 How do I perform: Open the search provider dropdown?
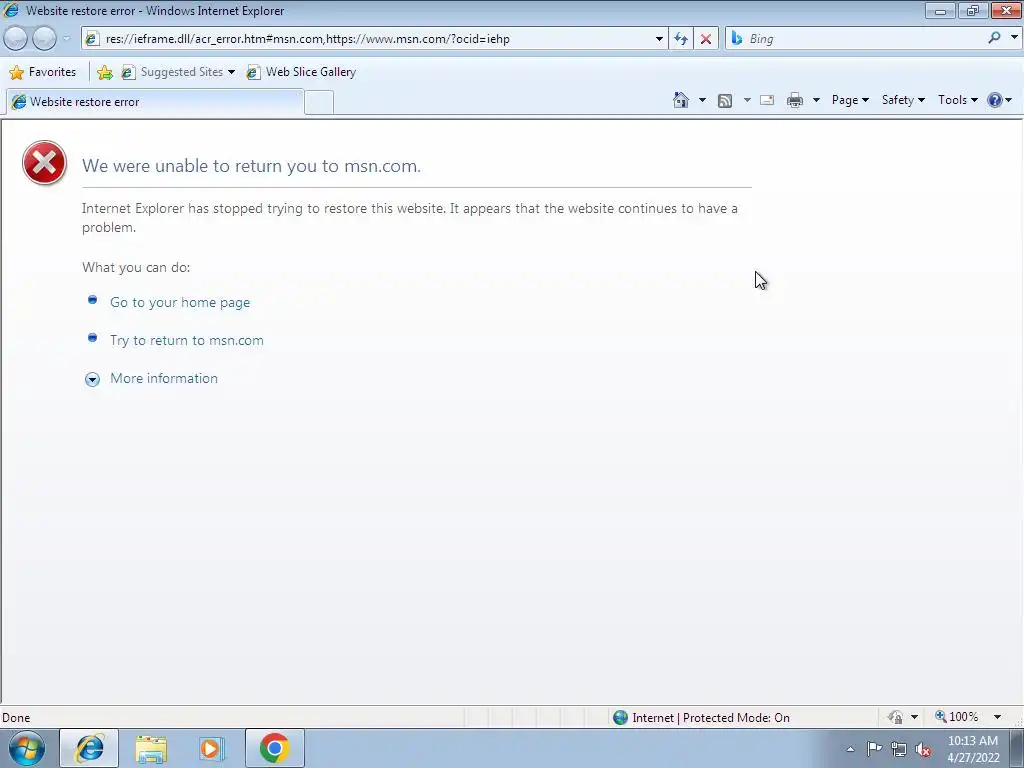(x=1014, y=38)
